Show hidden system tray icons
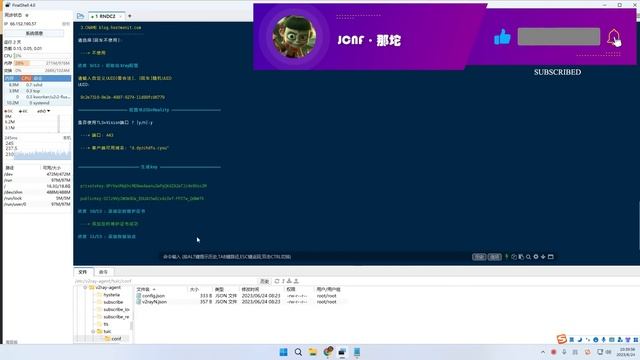 [x=542, y=352]
